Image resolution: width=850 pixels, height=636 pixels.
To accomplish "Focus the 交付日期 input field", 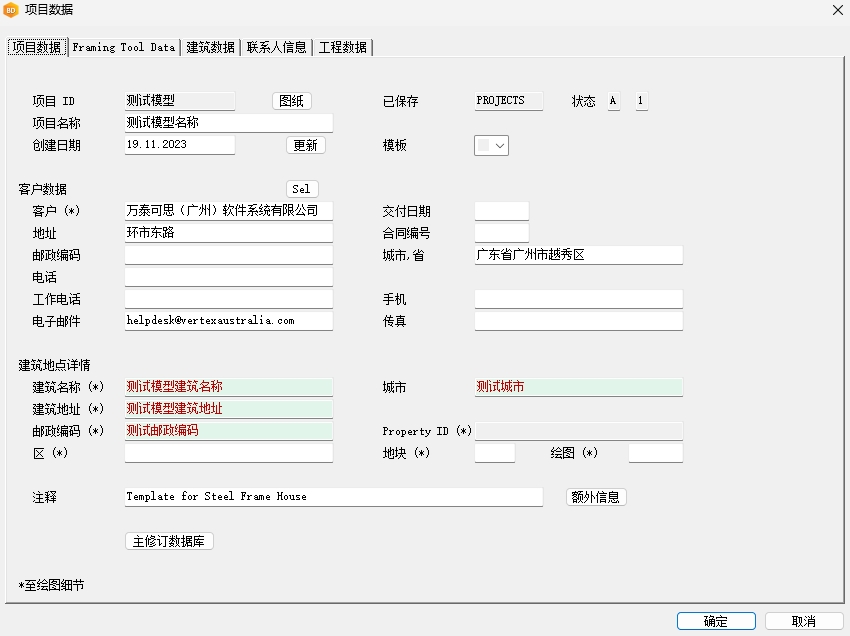I will tap(501, 211).
